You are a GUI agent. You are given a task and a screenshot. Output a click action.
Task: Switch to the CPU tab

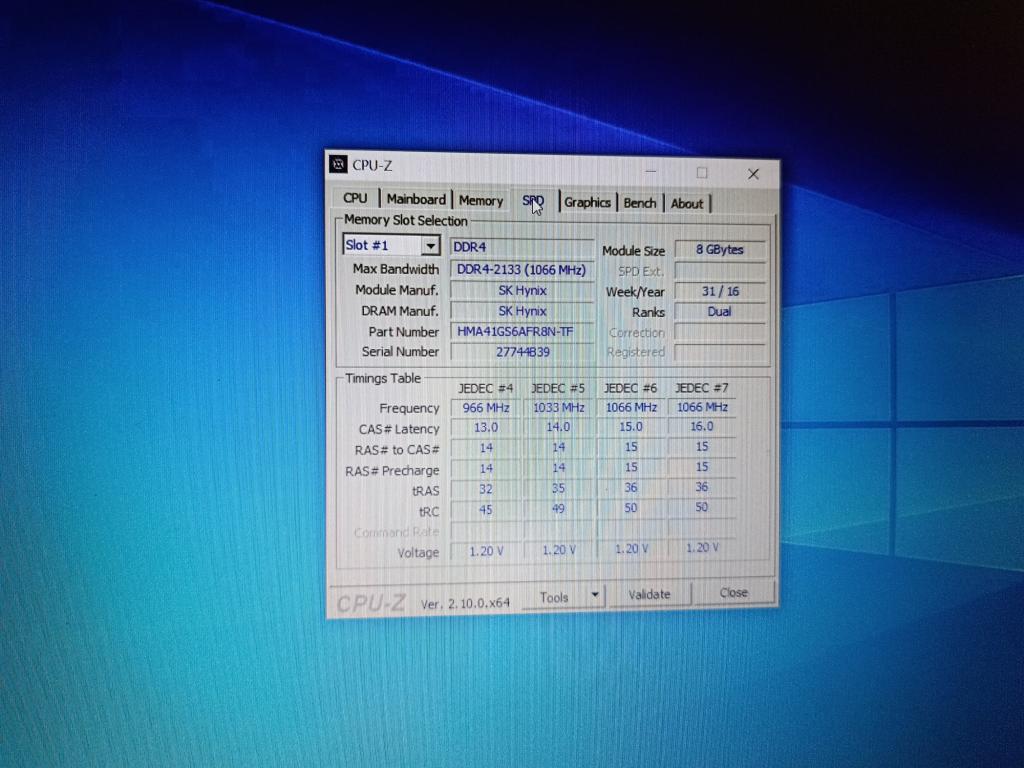click(355, 199)
